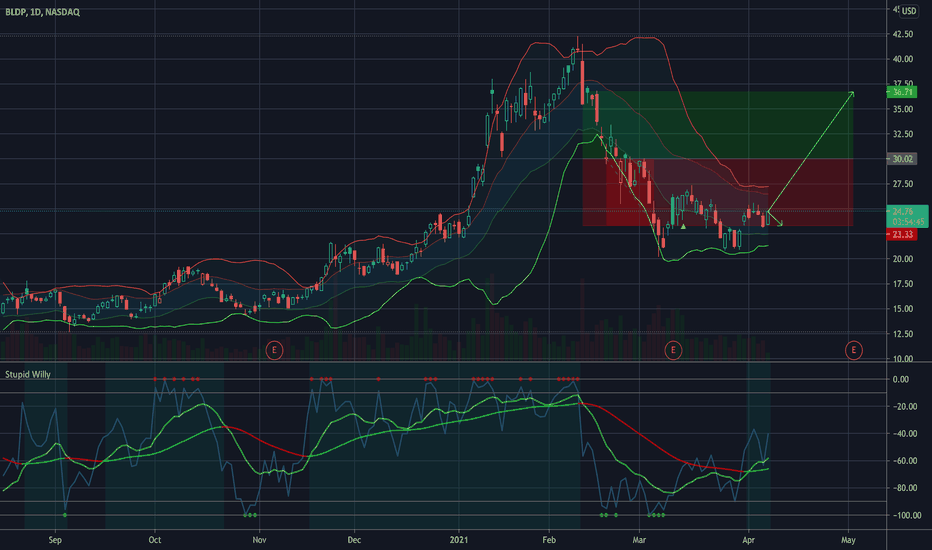
Task: Click the earnings marker near May
Action: pos(854,350)
